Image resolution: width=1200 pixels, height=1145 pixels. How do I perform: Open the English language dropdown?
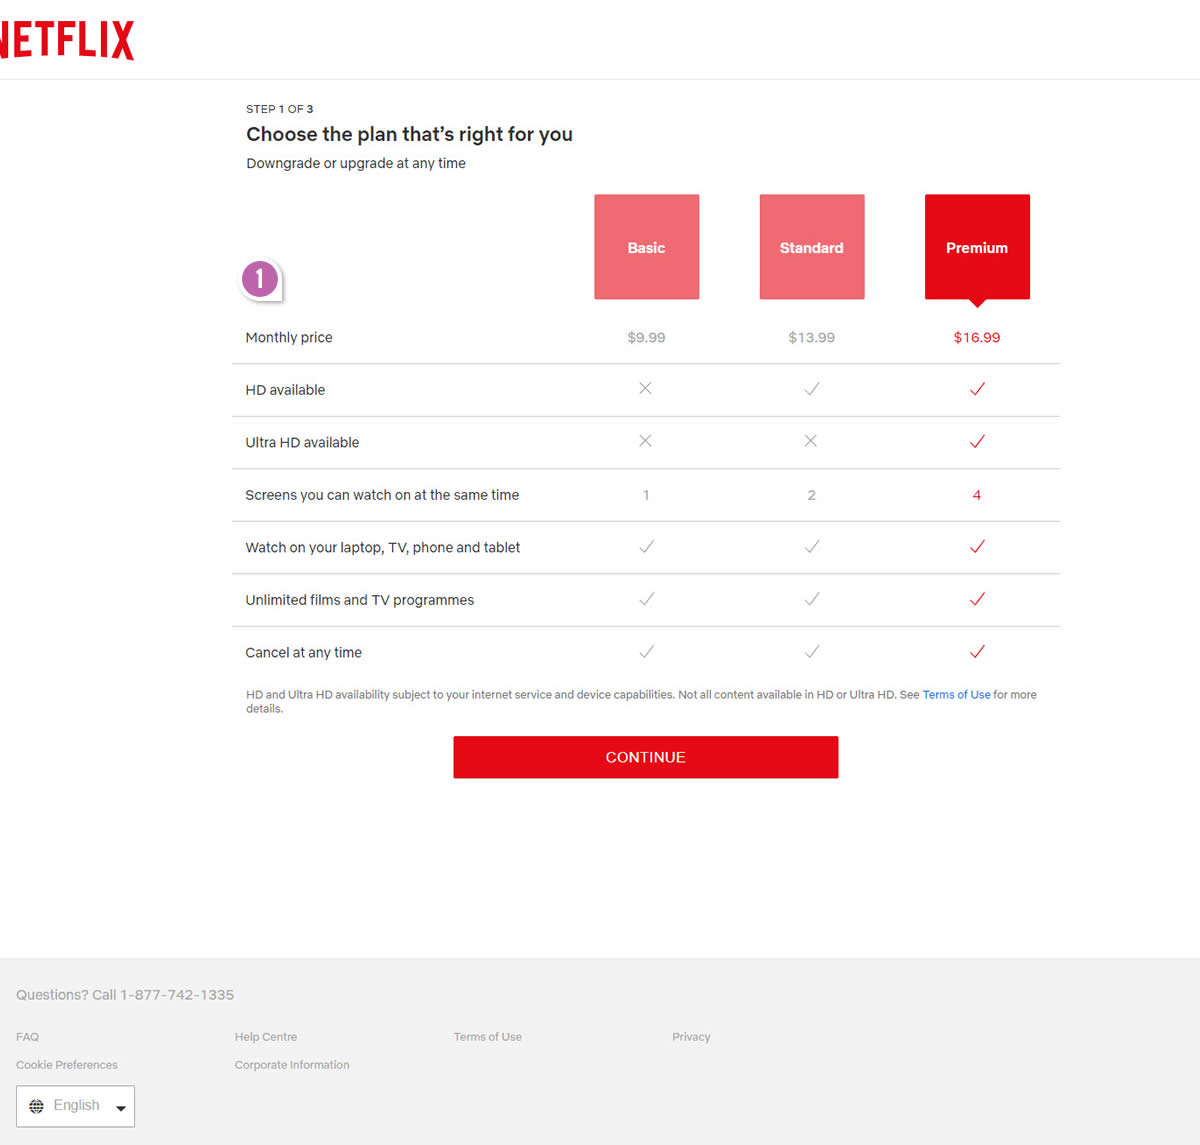click(x=76, y=1106)
